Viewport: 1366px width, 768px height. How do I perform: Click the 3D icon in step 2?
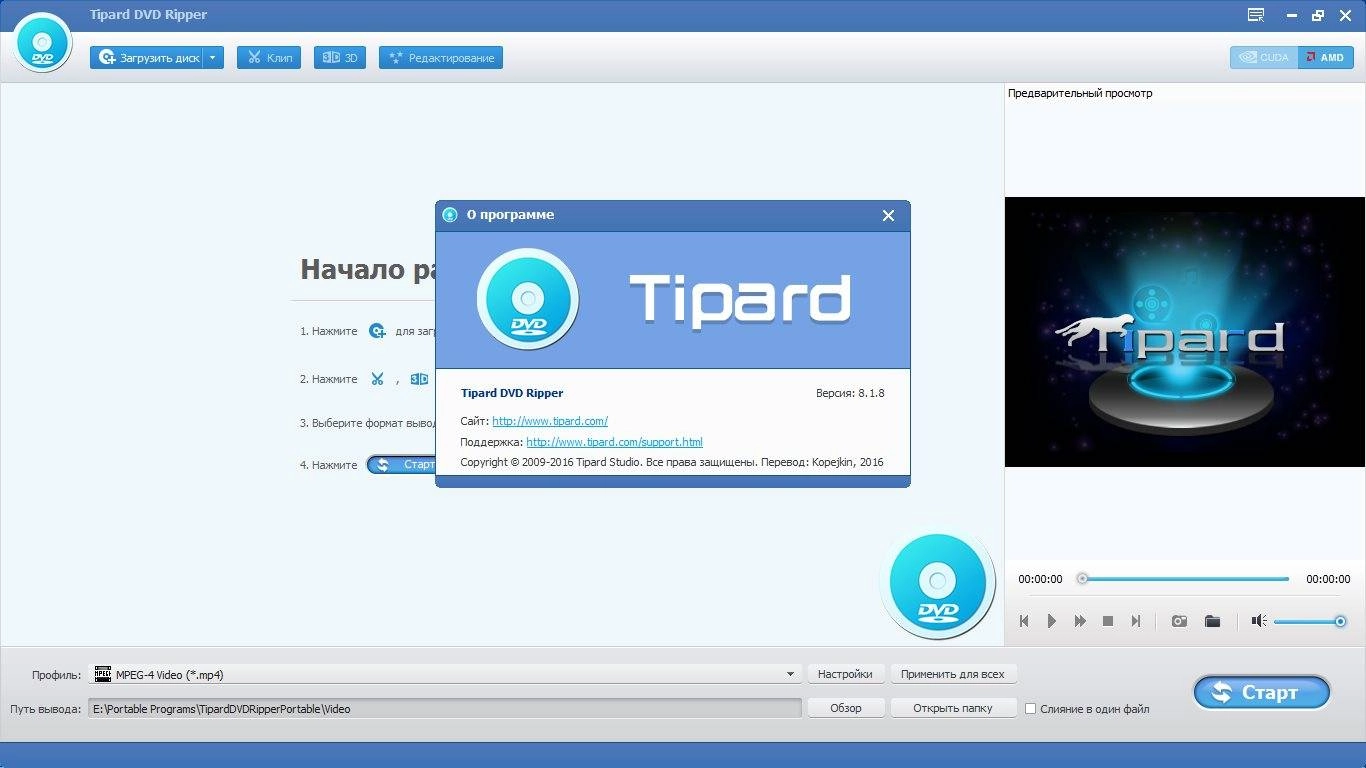420,379
